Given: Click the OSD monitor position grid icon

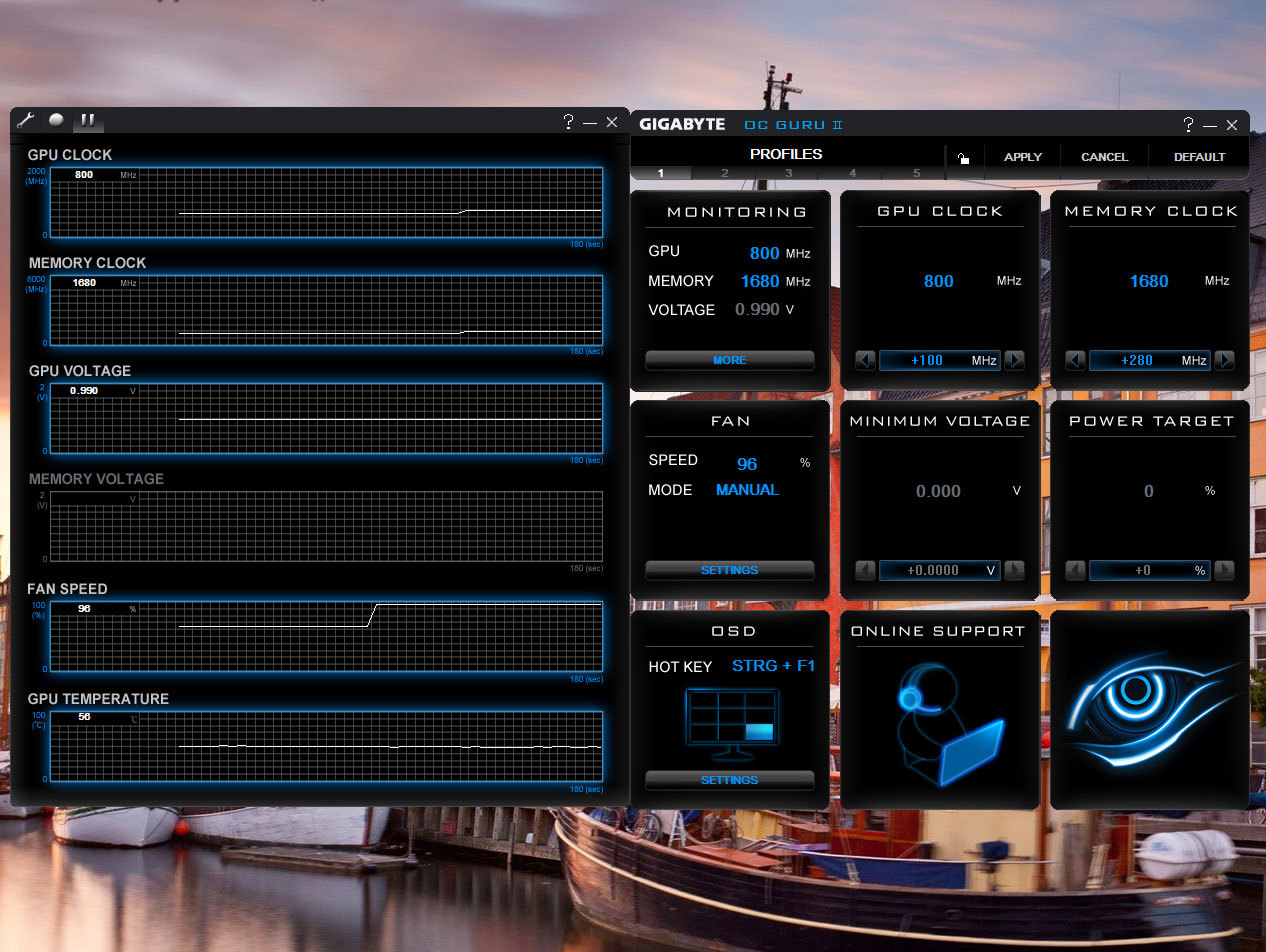Looking at the screenshot, I should (x=731, y=724).
